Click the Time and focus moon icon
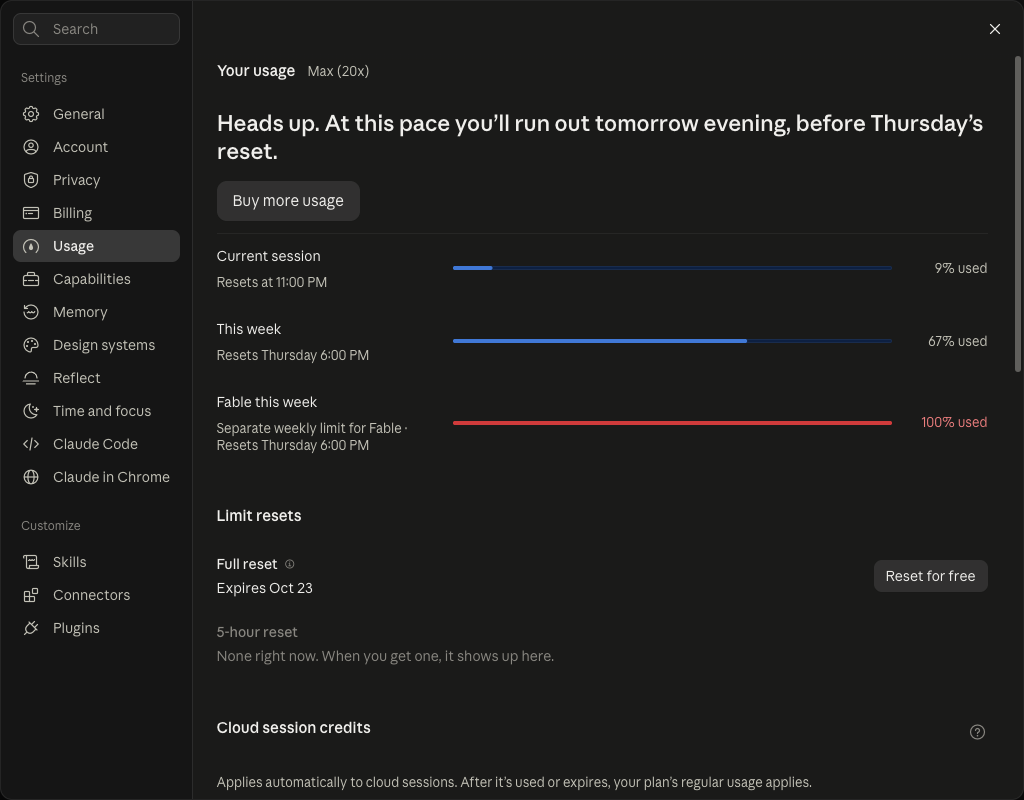This screenshot has height=800, width=1024. (31, 411)
